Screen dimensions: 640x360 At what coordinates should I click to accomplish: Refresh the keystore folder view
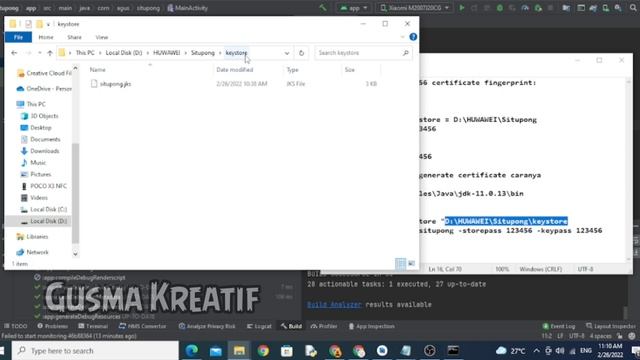click(x=301, y=53)
